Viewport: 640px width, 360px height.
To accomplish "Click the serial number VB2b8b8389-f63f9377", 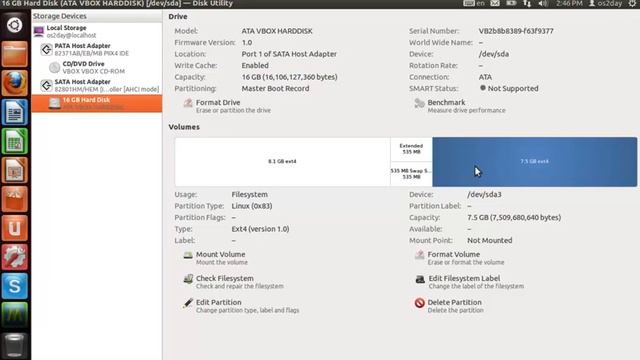I will [x=516, y=31].
